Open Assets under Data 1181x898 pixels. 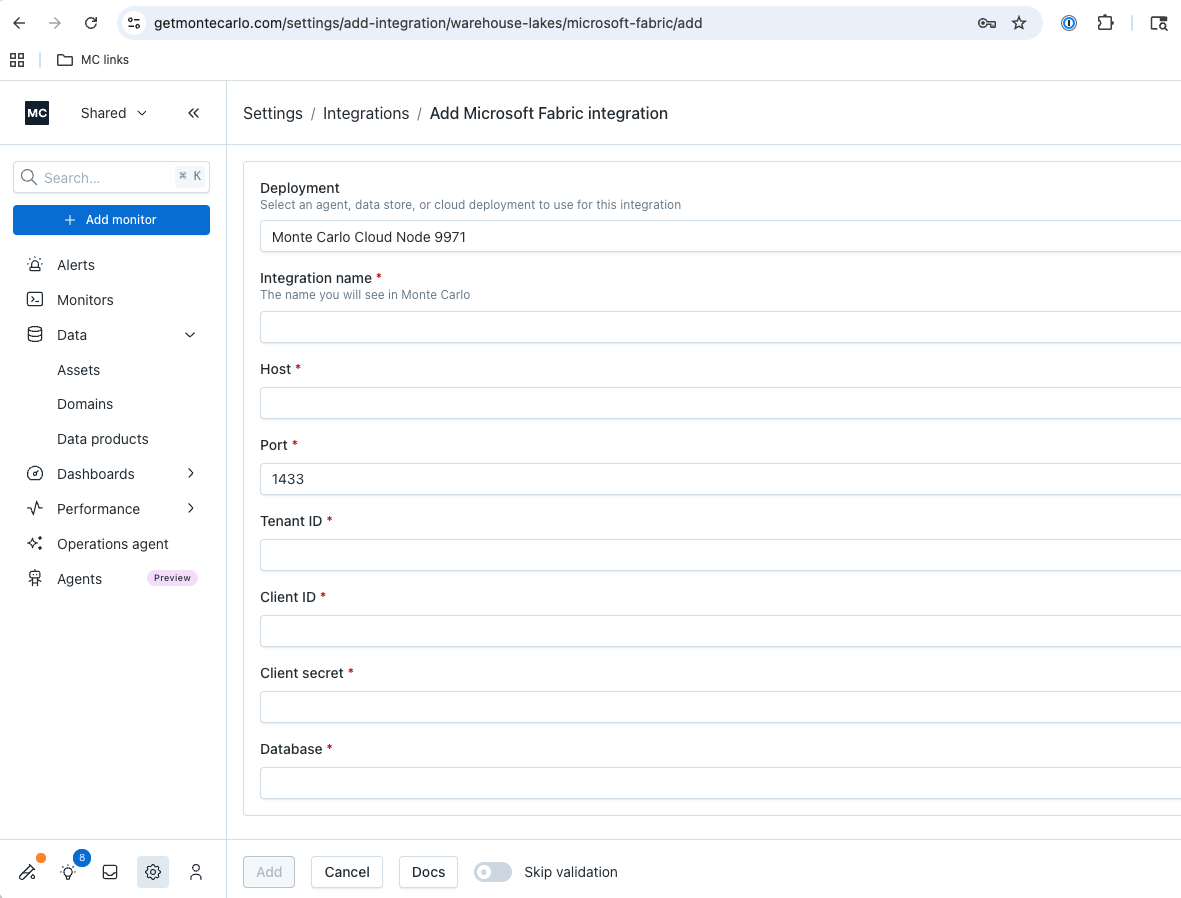pyautogui.click(x=78, y=370)
